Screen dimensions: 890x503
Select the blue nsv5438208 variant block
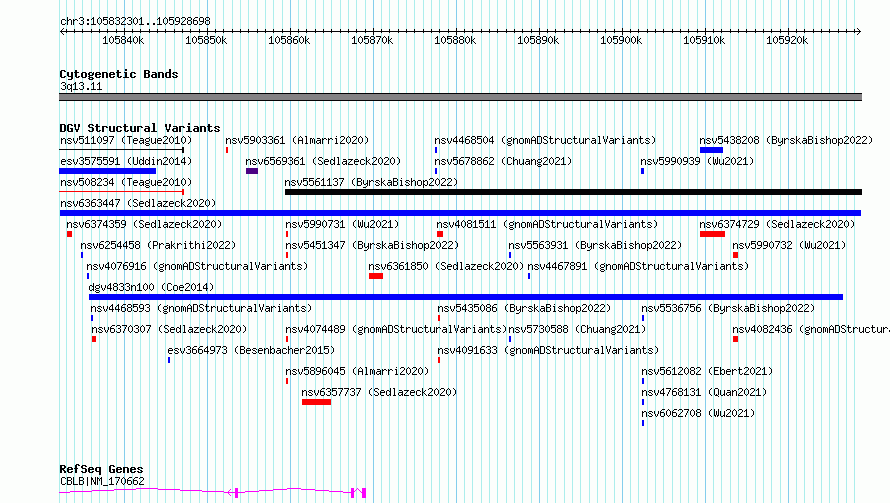(x=711, y=150)
